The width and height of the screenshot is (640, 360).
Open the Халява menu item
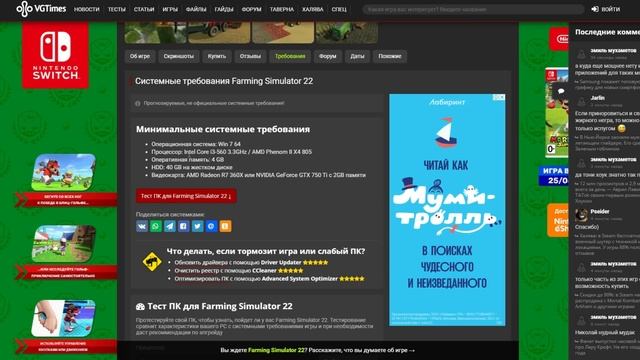[x=313, y=9]
